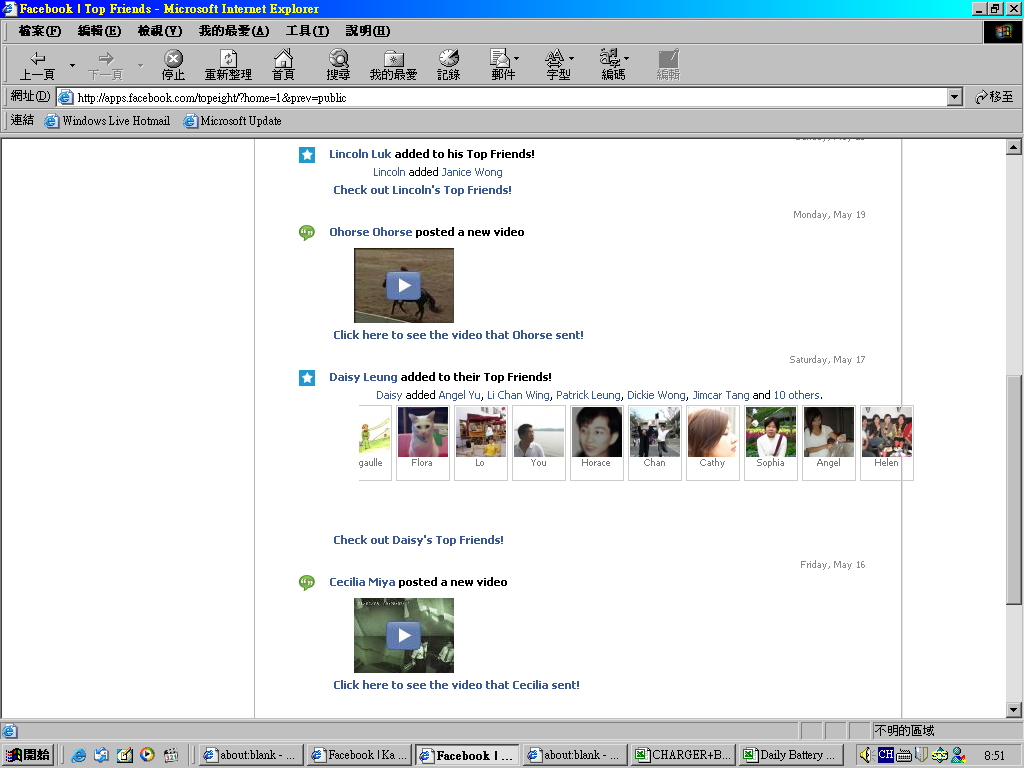Image resolution: width=1024 pixels, height=768 pixels.
Task: Switch to 'Facebook | Ka...' taskbar window
Action: click(x=360, y=755)
